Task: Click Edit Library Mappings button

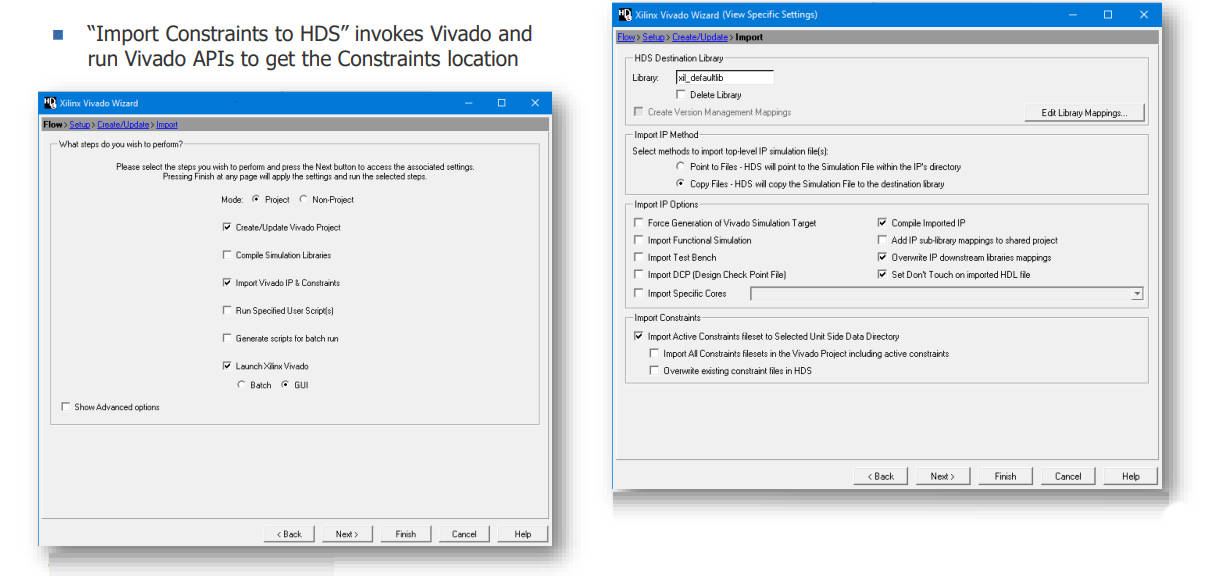Action: (1085, 113)
